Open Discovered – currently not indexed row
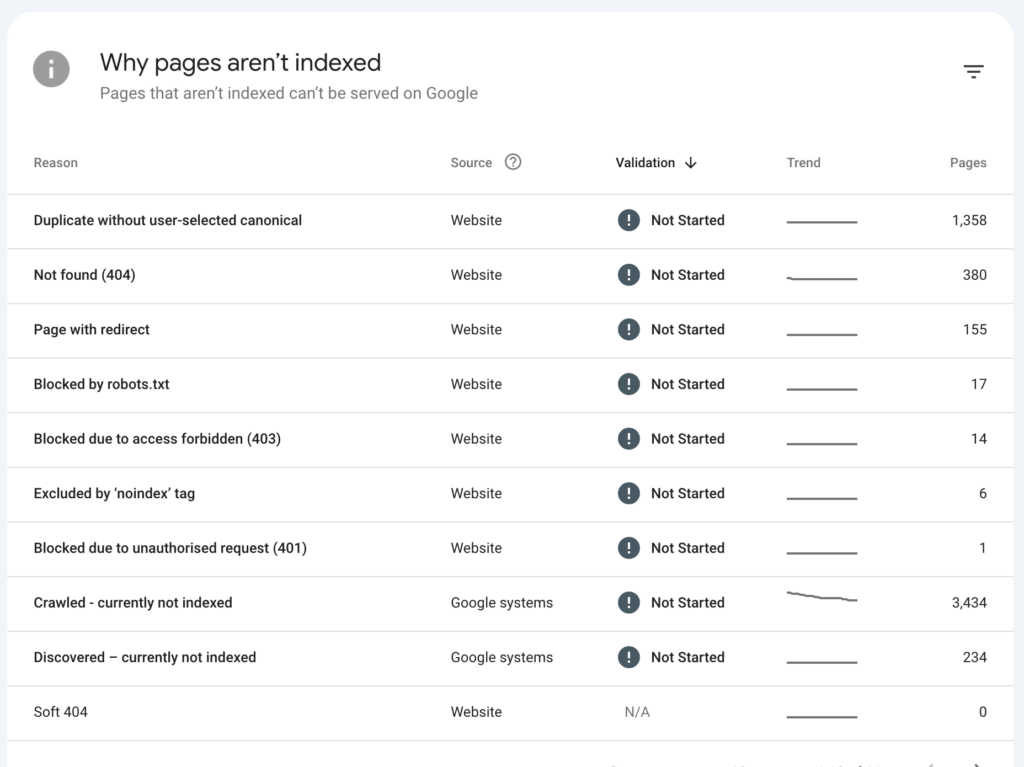Viewport: 1024px width, 767px height. 145,658
